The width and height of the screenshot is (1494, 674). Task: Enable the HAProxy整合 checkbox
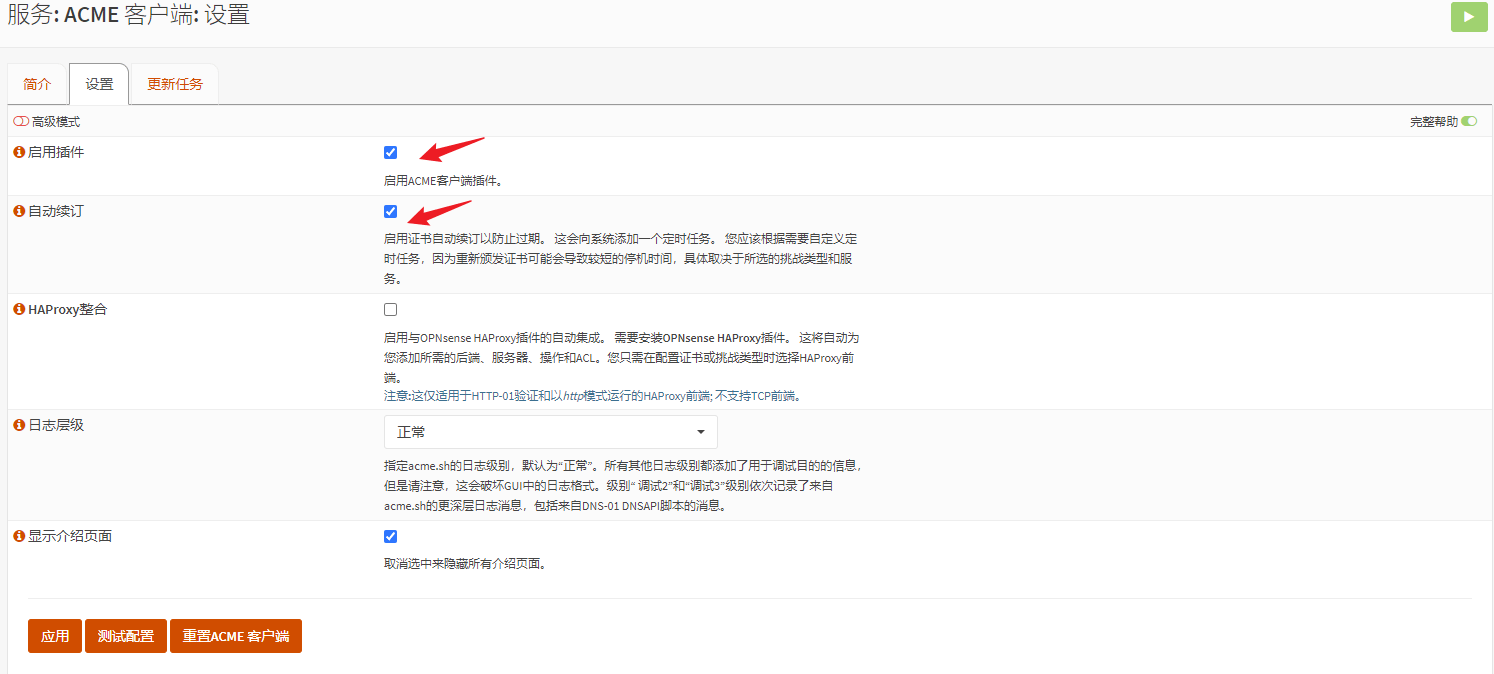(390, 310)
